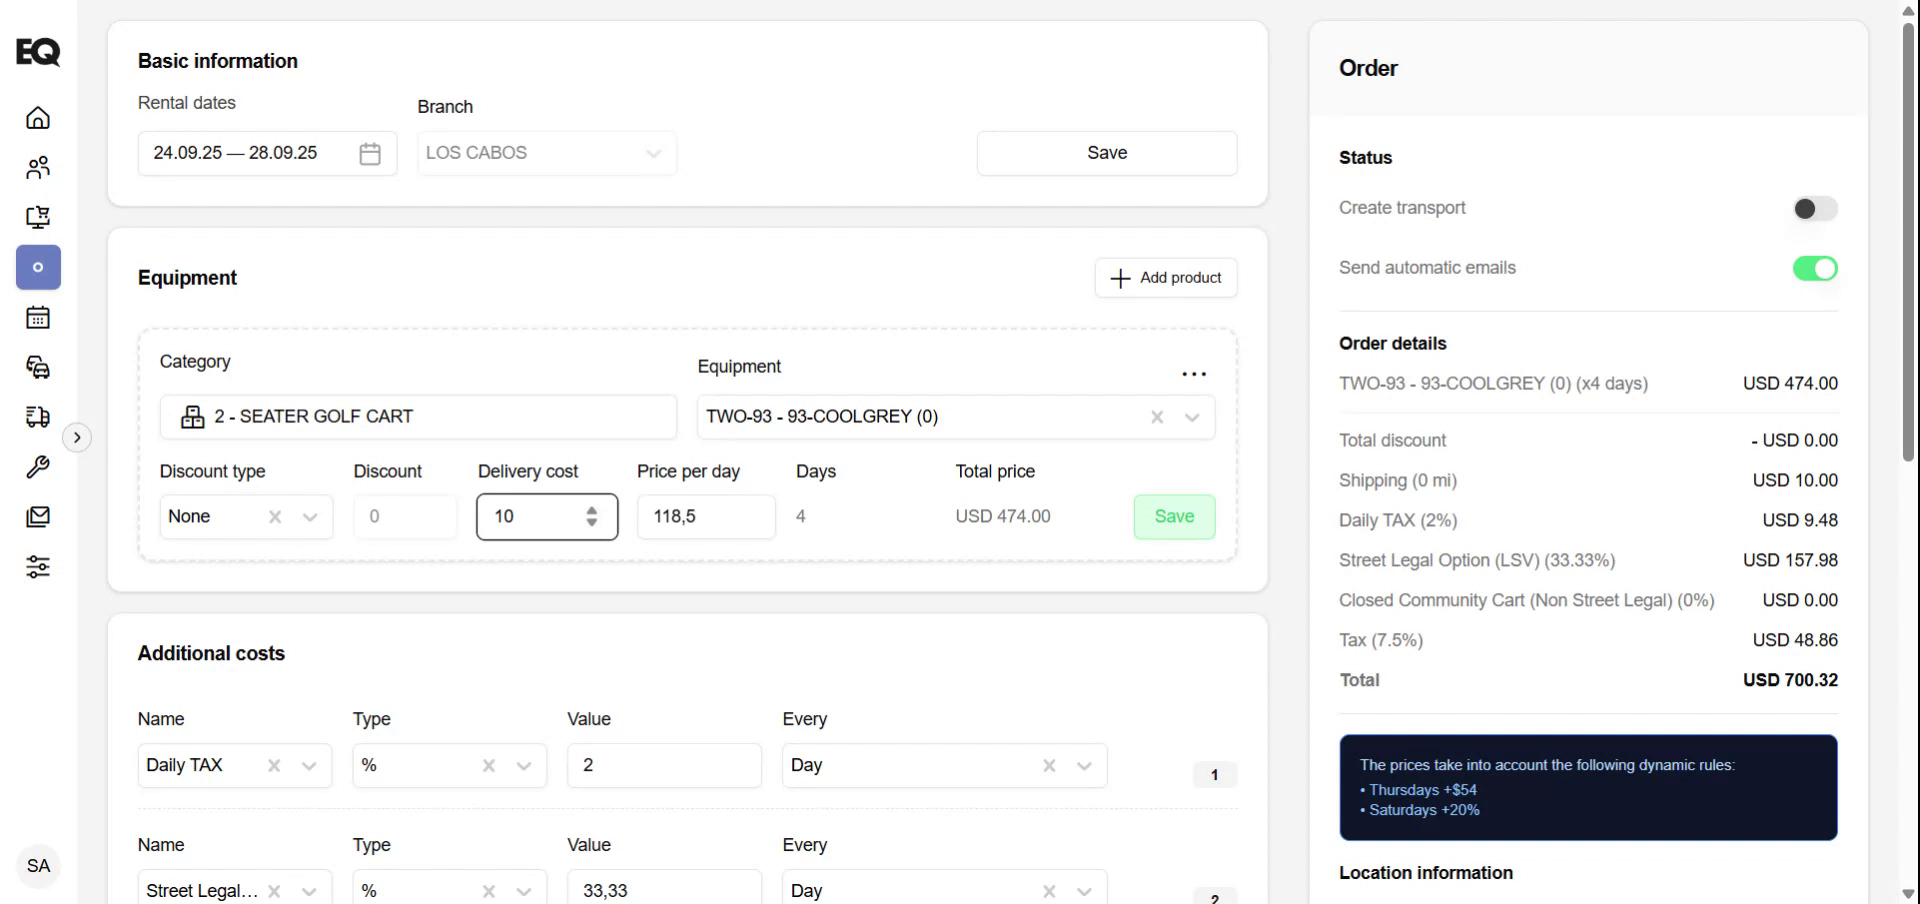Click the rental dates calendar icon
The image size is (1920, 904).
370,154
